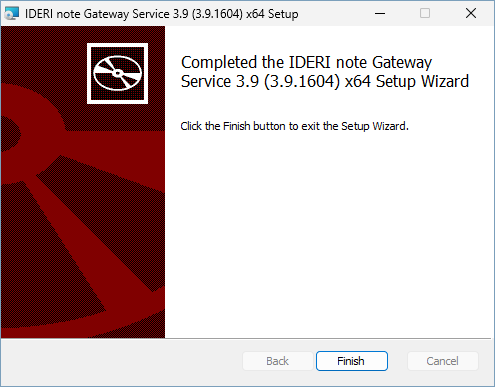Select the greyed-out Back button
Screen dimensions: 495x387
278,361
